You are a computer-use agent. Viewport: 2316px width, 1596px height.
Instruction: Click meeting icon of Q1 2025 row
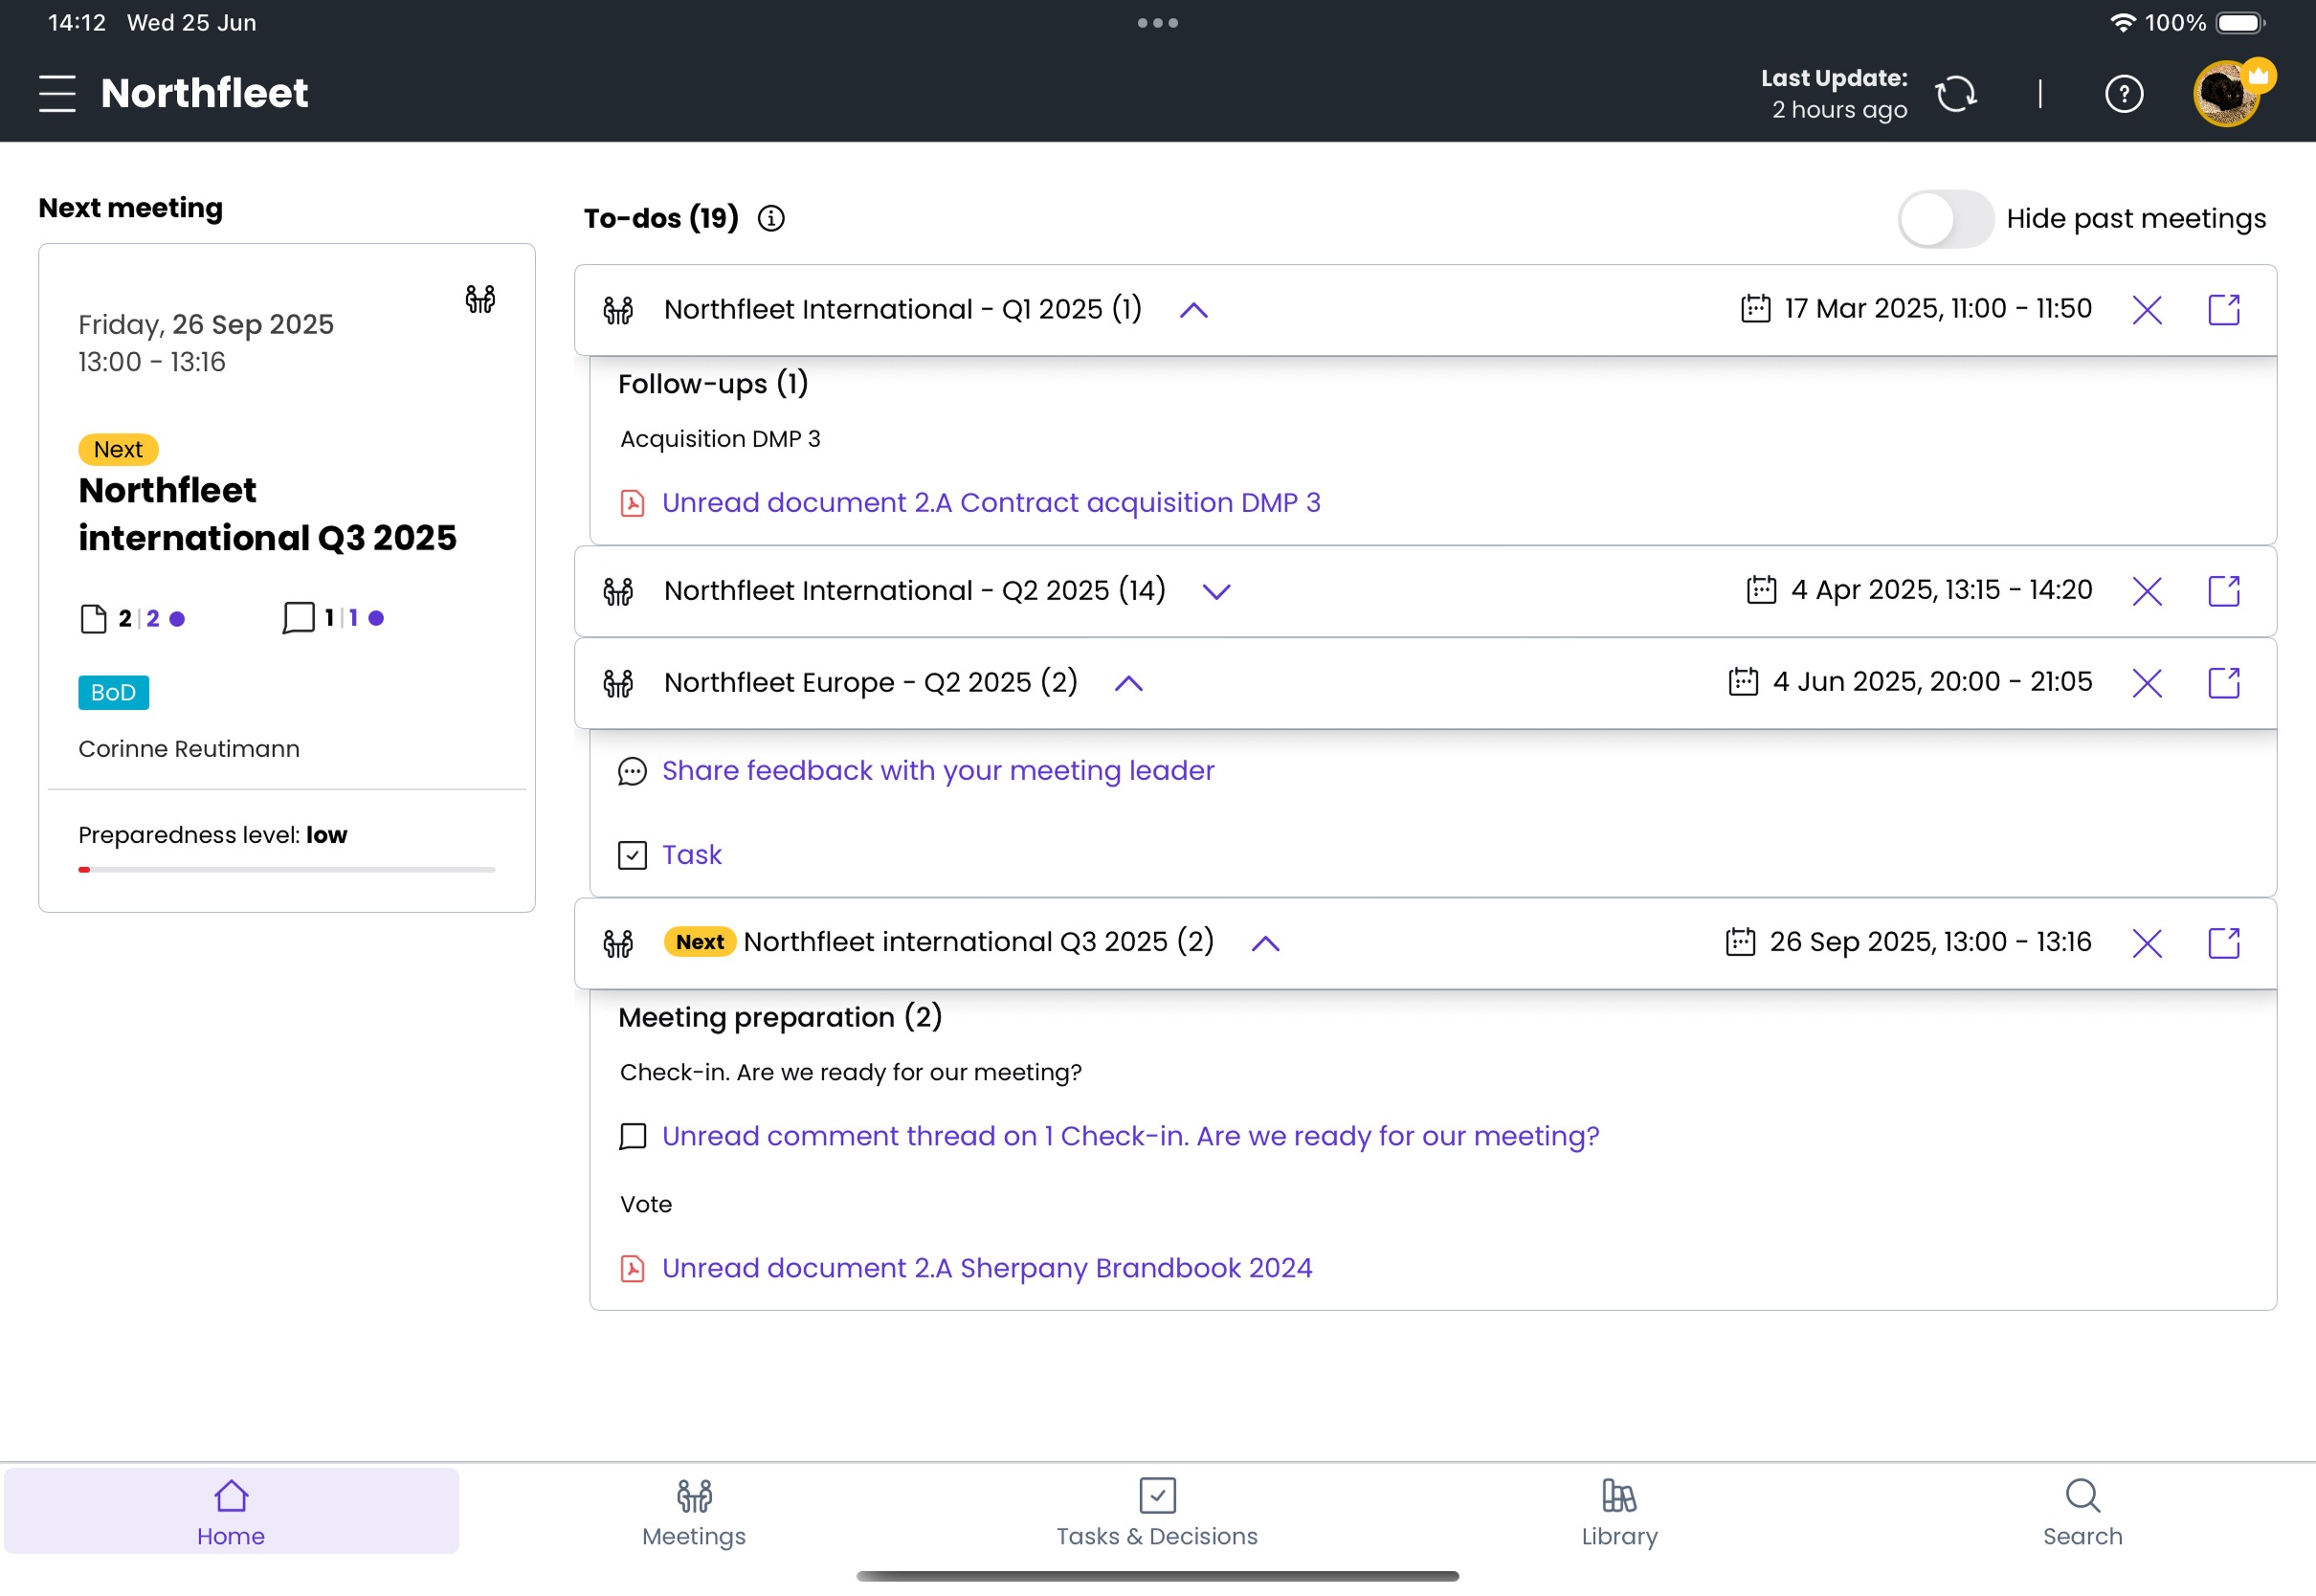coord(618,310)
